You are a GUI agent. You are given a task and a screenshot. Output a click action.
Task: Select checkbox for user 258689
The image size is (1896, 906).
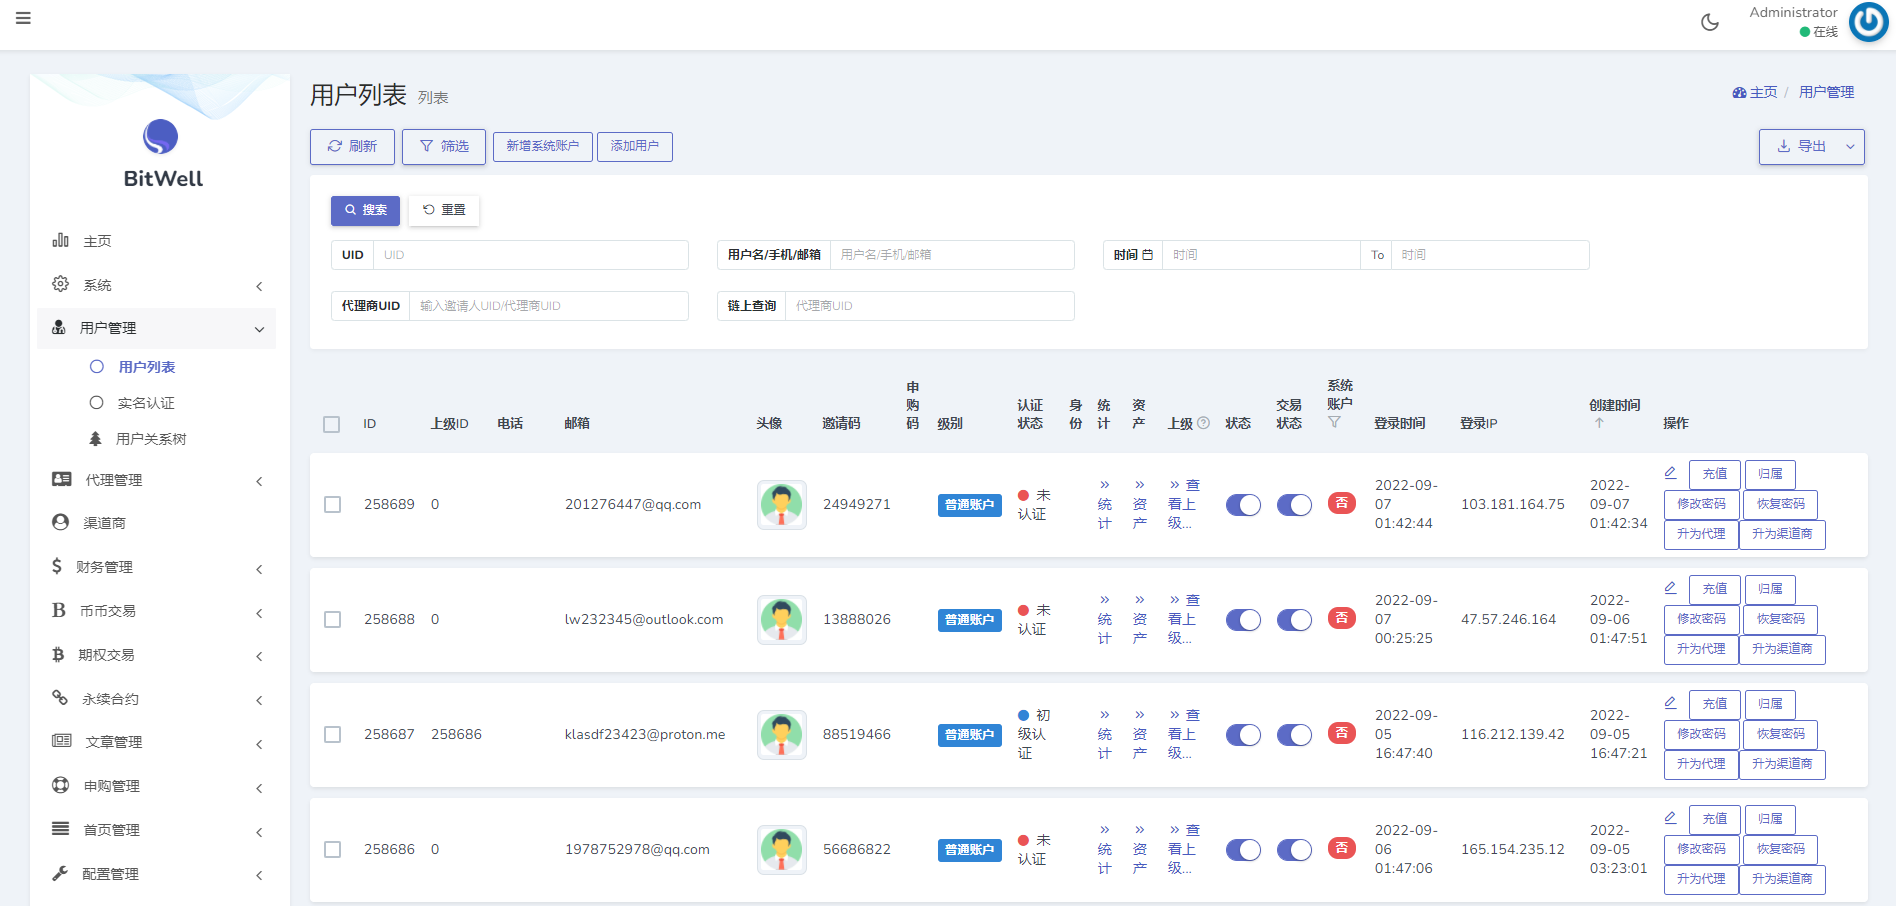333,505
